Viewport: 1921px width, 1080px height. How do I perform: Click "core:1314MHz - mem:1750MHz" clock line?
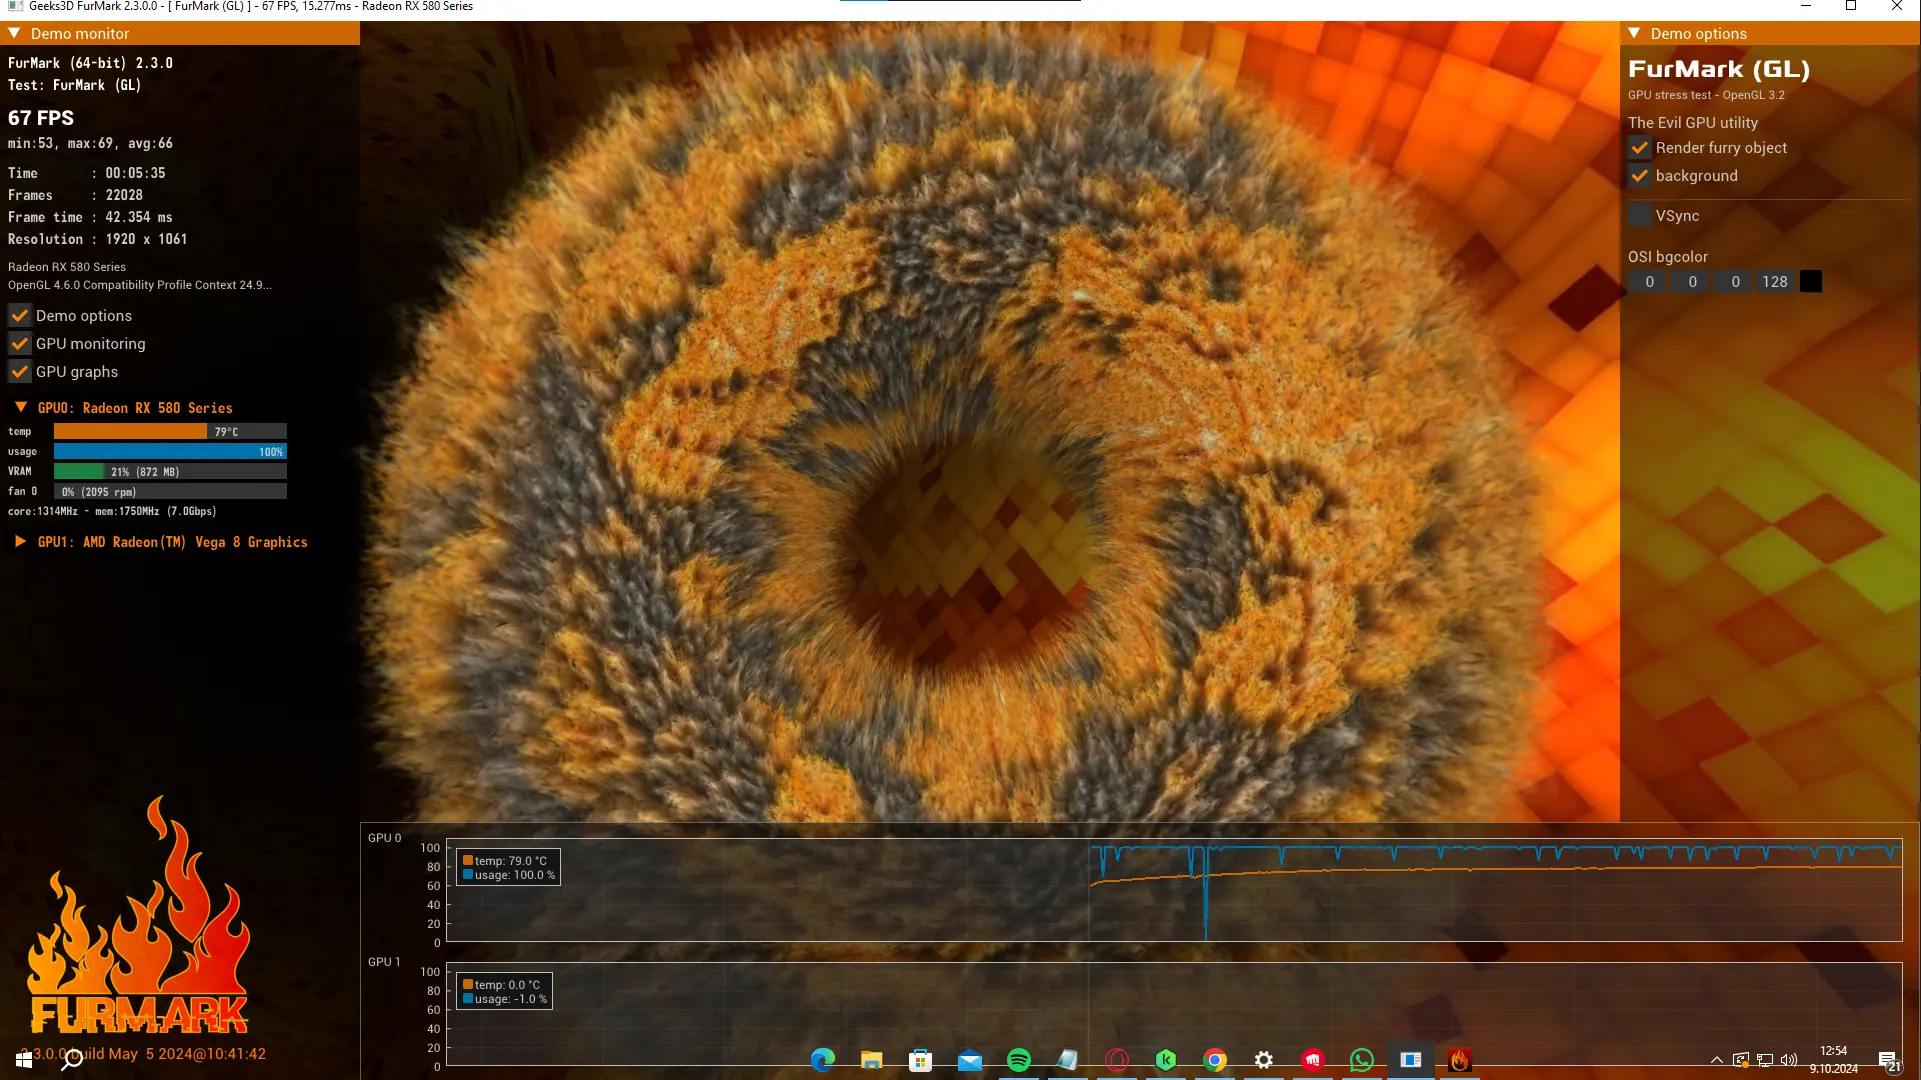(x=112, y=512)
